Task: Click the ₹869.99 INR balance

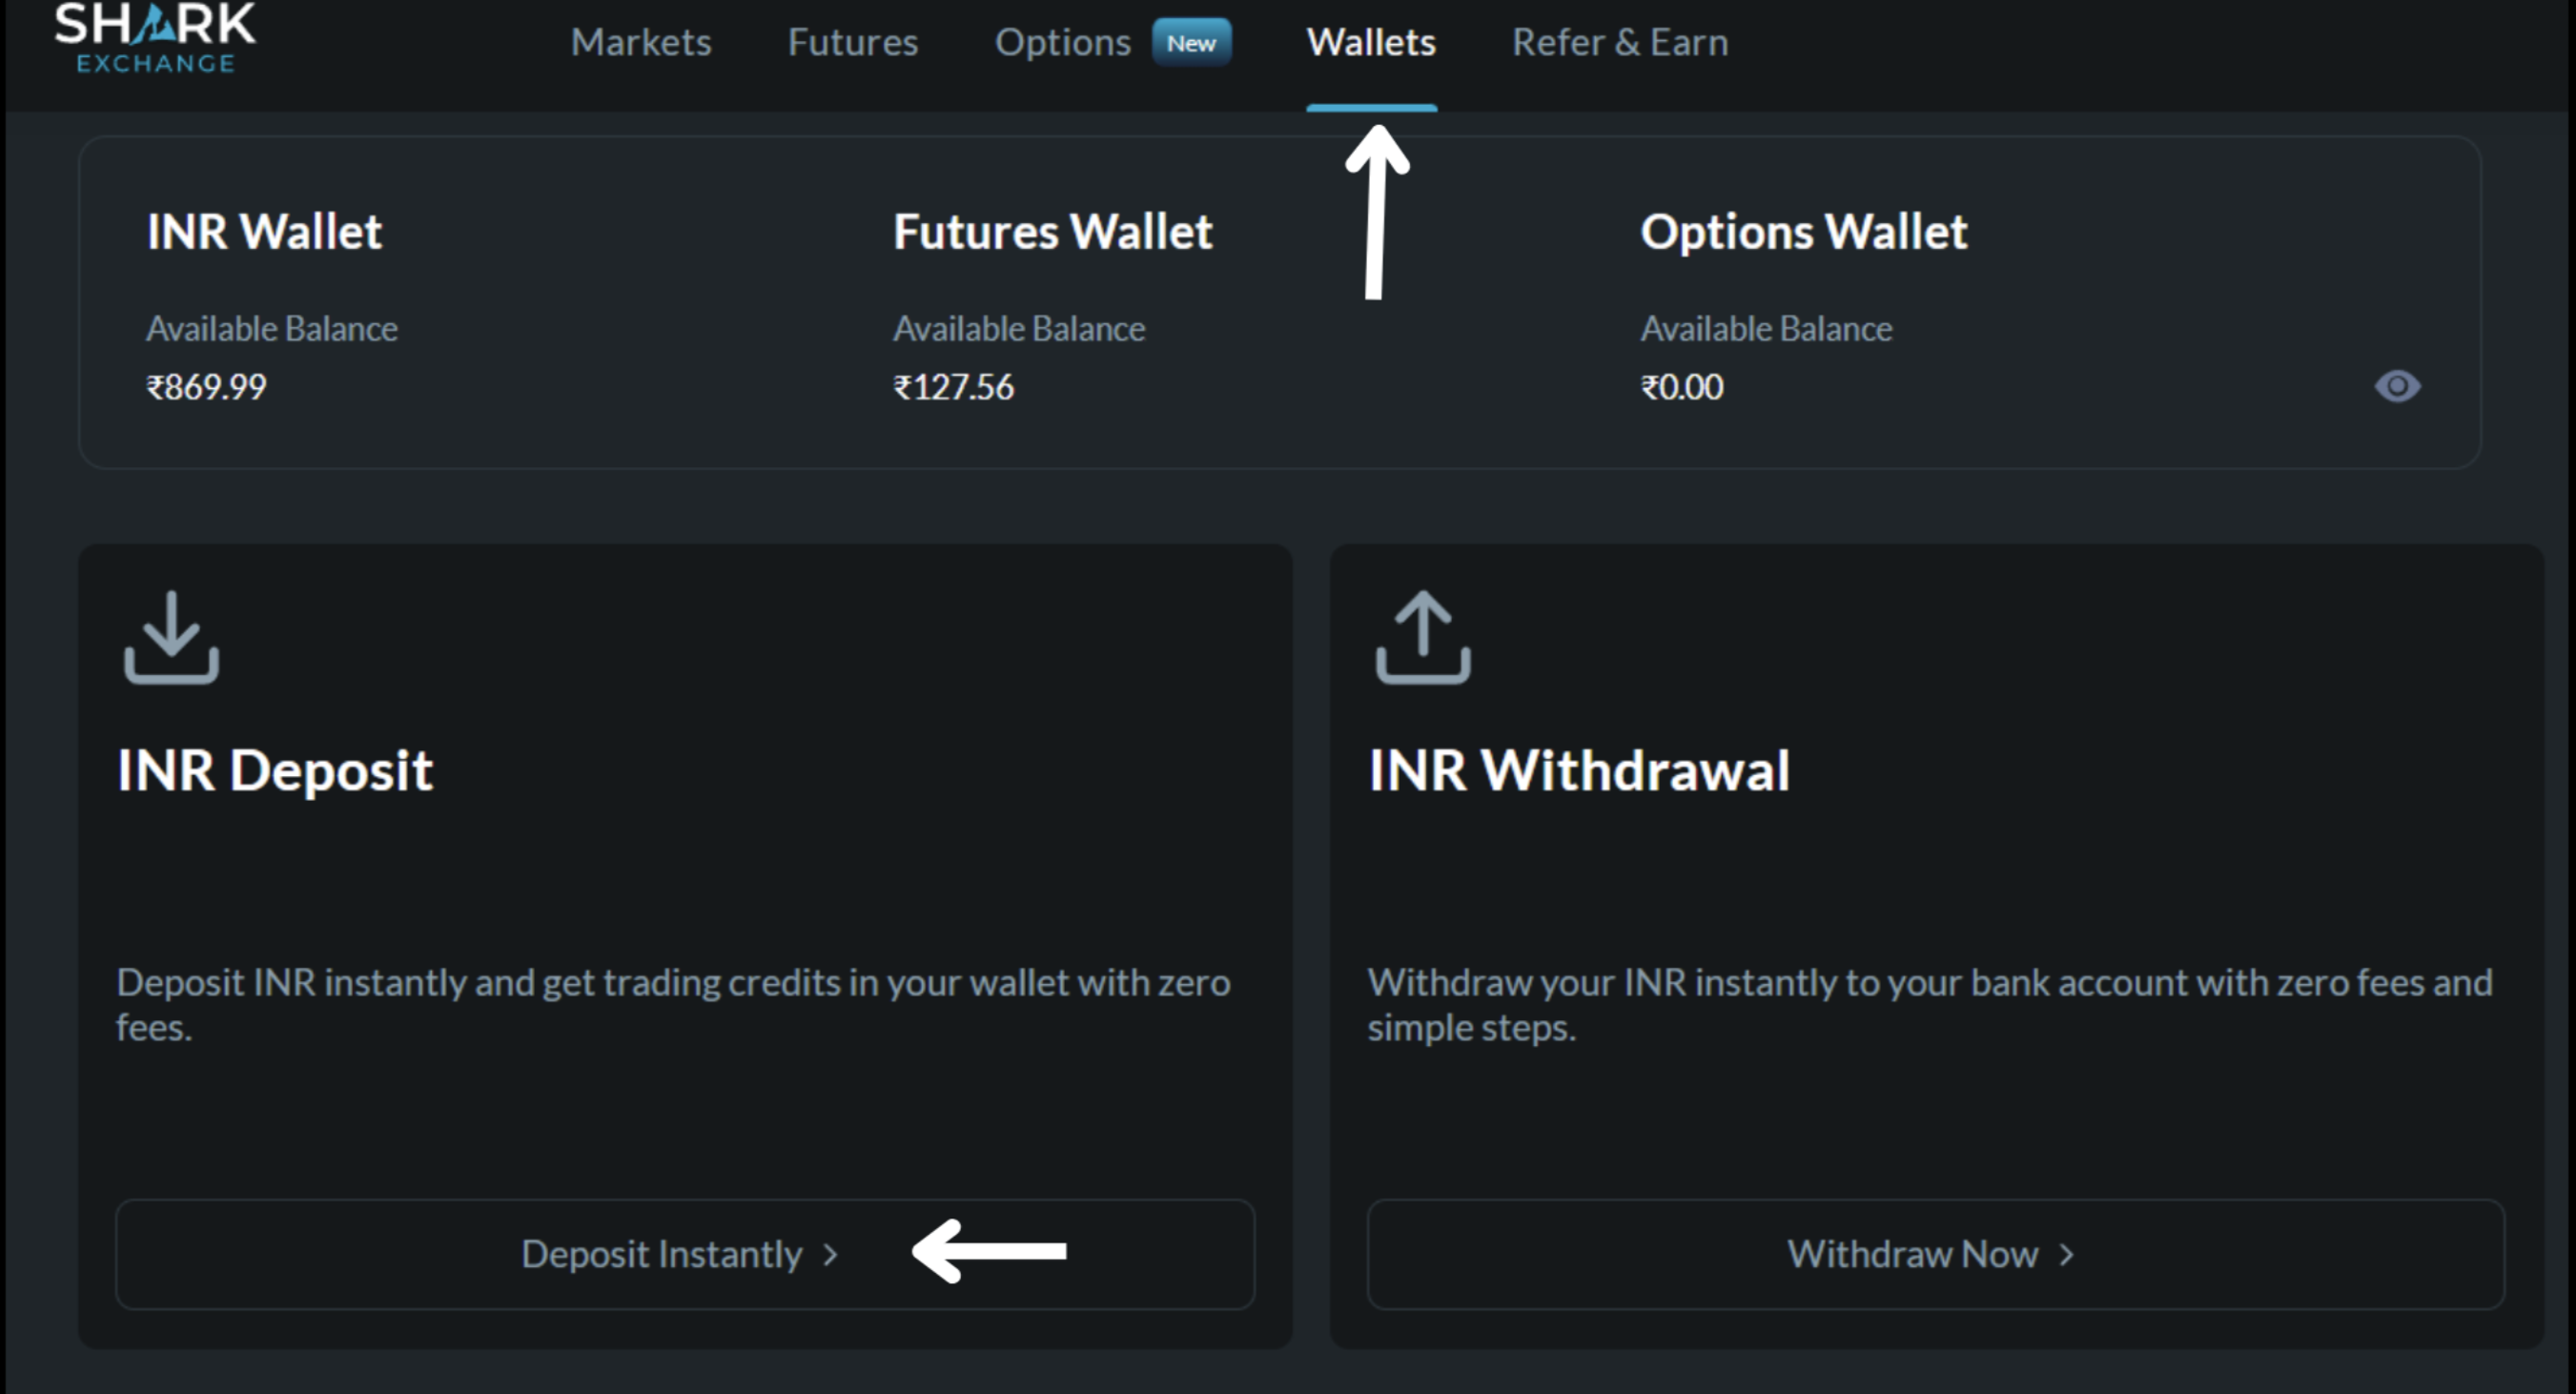Action: [x=207, y=387]
